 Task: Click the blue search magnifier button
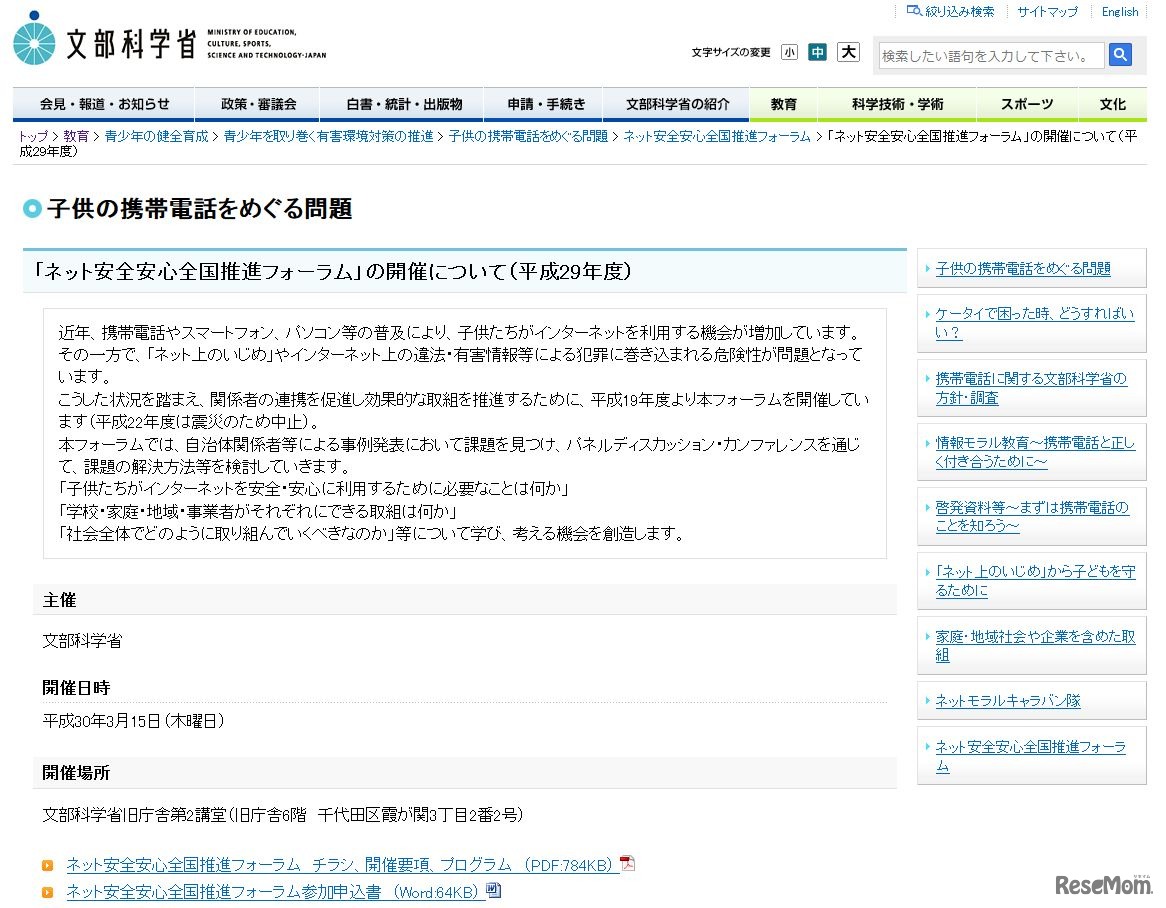(x=1120, y=55)
